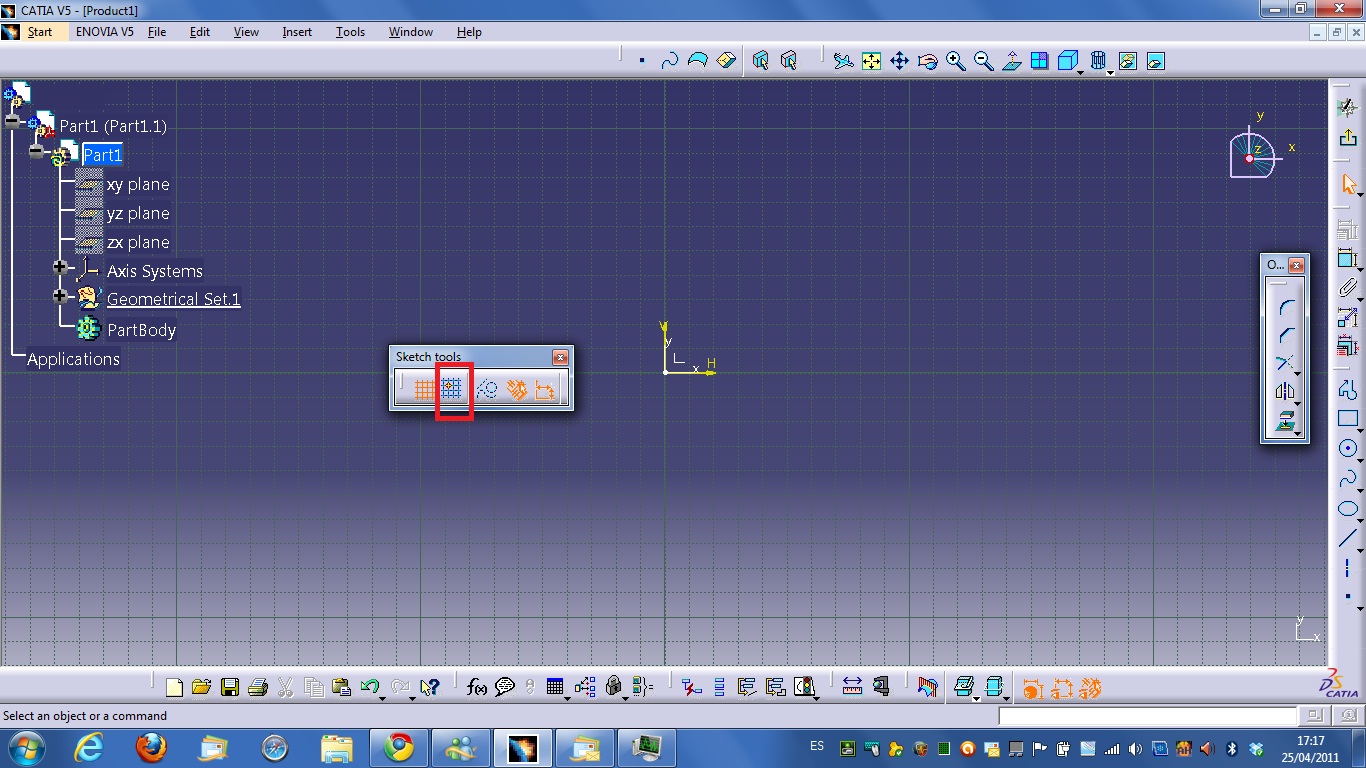Select the yz plane in tree

[138, 213]
